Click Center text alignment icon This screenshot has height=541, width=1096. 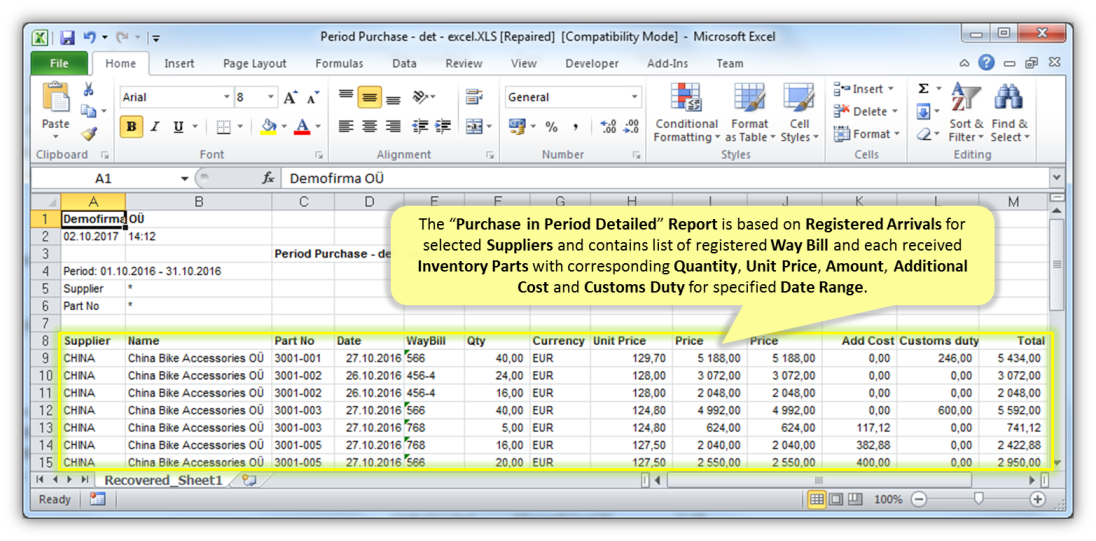tap(370, 127)
